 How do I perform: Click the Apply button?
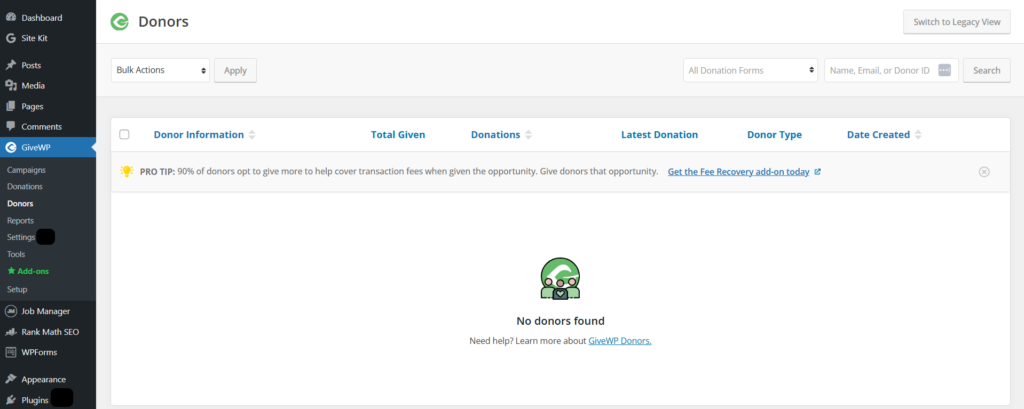coord(235,71)
